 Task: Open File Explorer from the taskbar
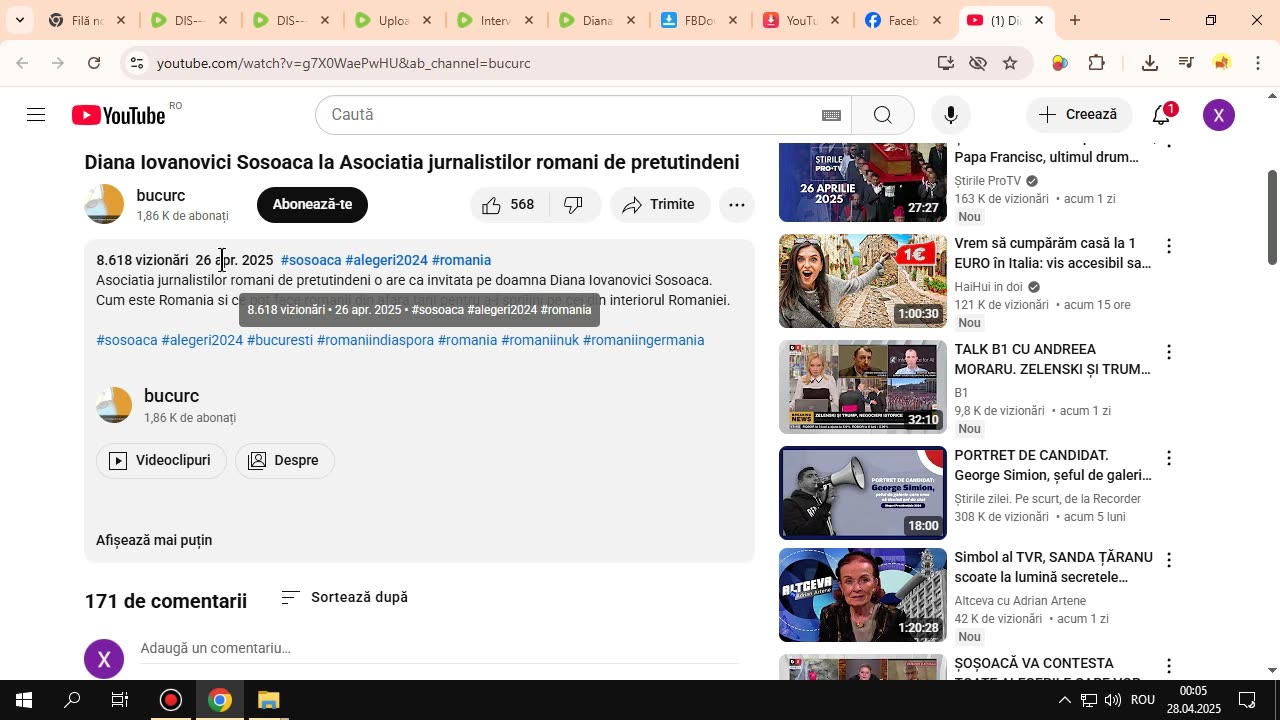click(268, 700)
